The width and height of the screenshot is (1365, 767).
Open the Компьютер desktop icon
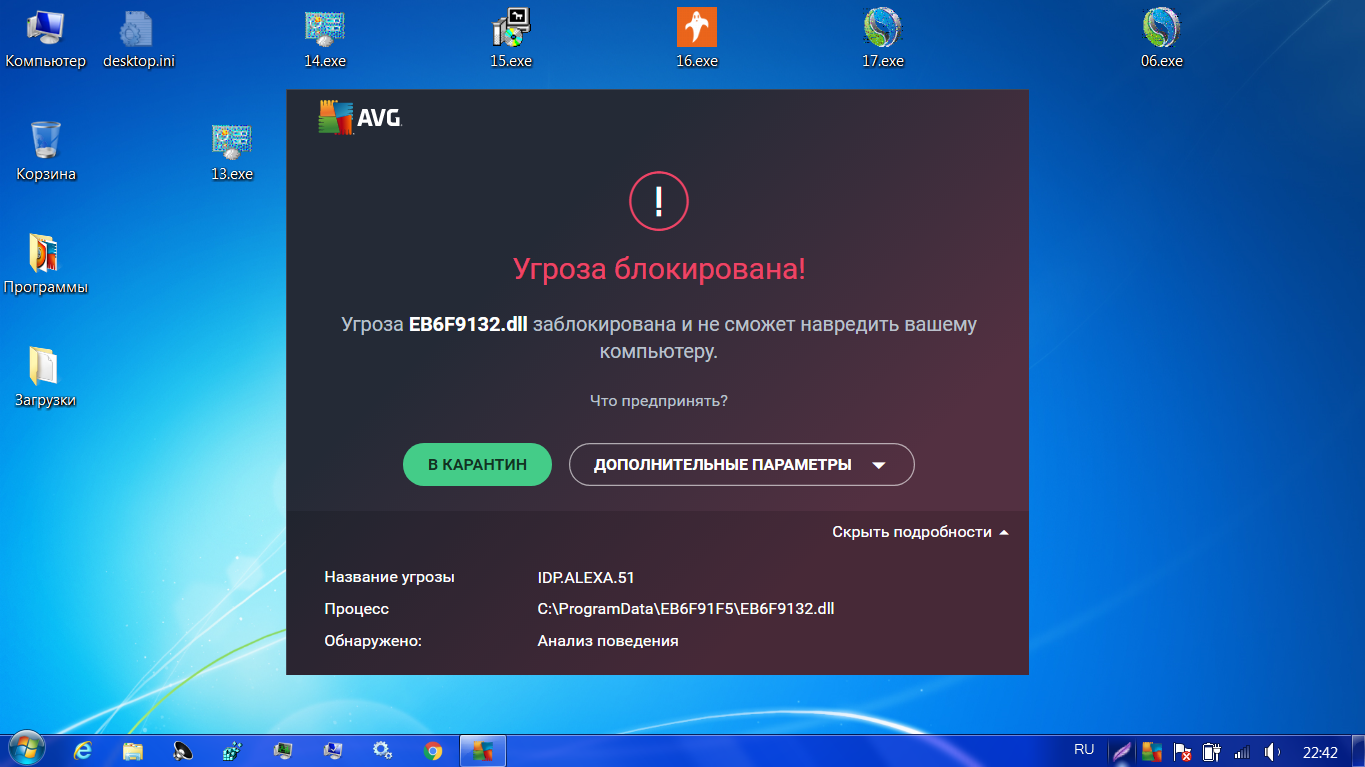46,40
